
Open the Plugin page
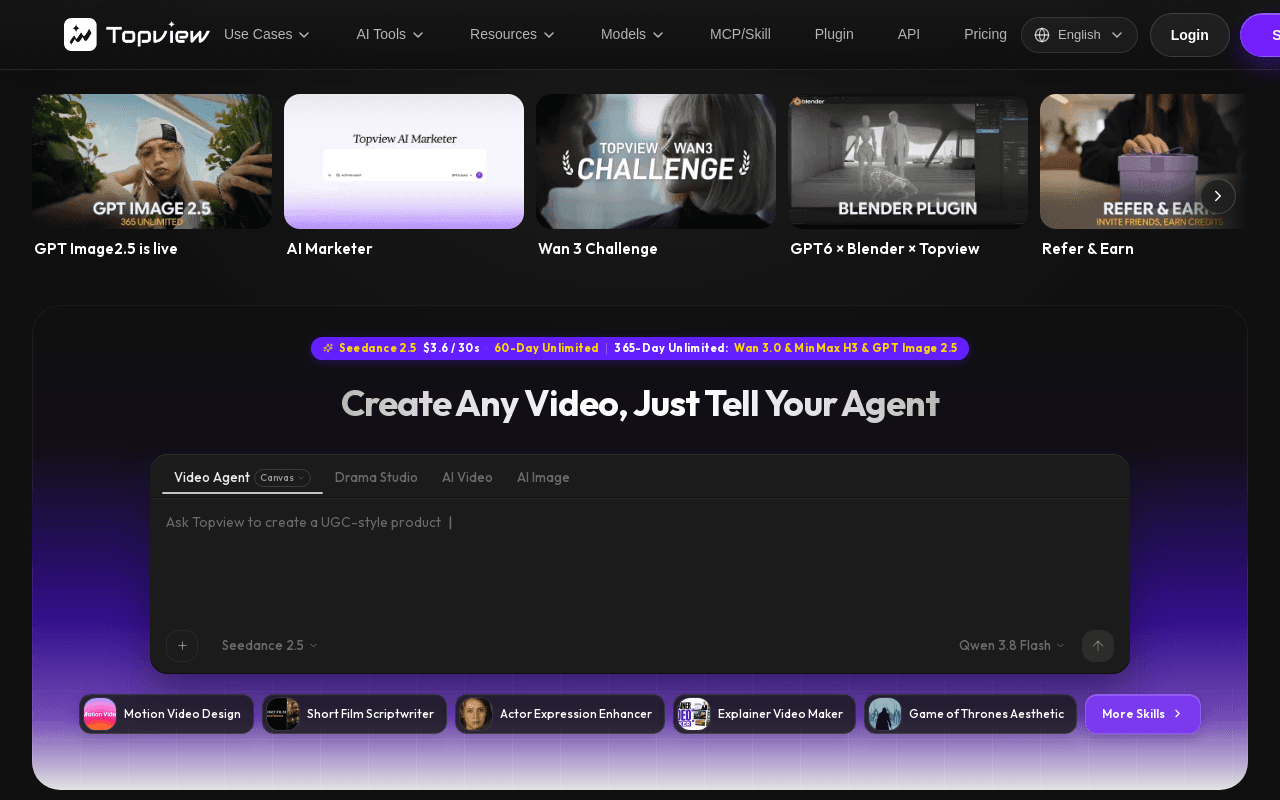(834, 34)
